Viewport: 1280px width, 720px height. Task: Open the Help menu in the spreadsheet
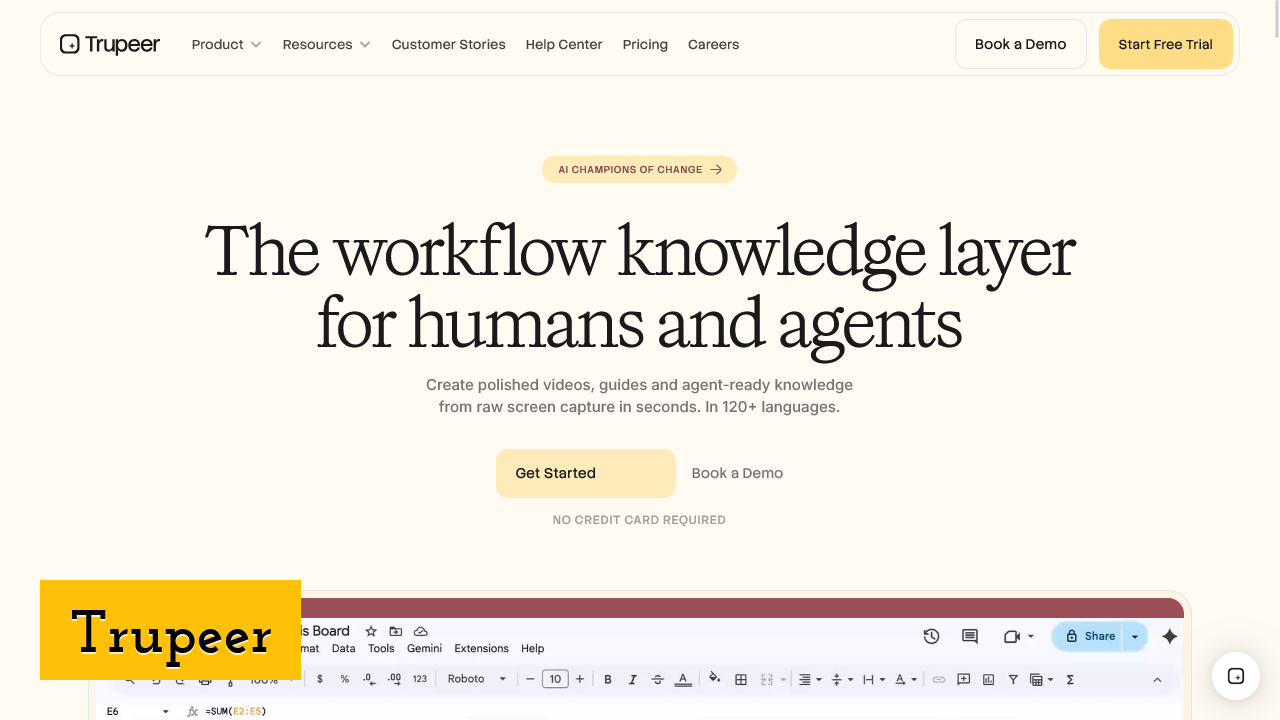pyautogui.click(x=533, y=648)
